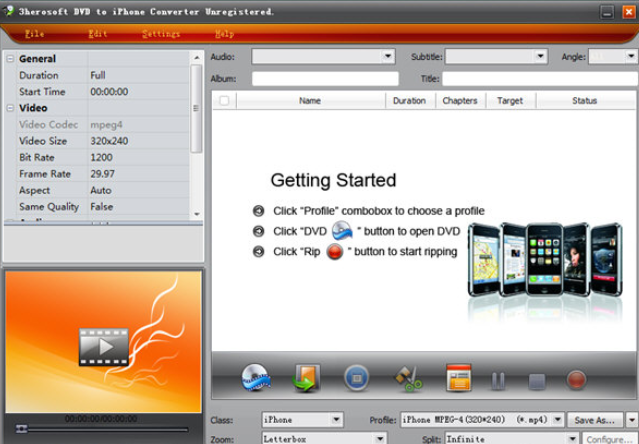Open the Split Infinite dropdown
Image resolution: width=639 pixels, height=444 pixels.
click(x=573, y=439)
